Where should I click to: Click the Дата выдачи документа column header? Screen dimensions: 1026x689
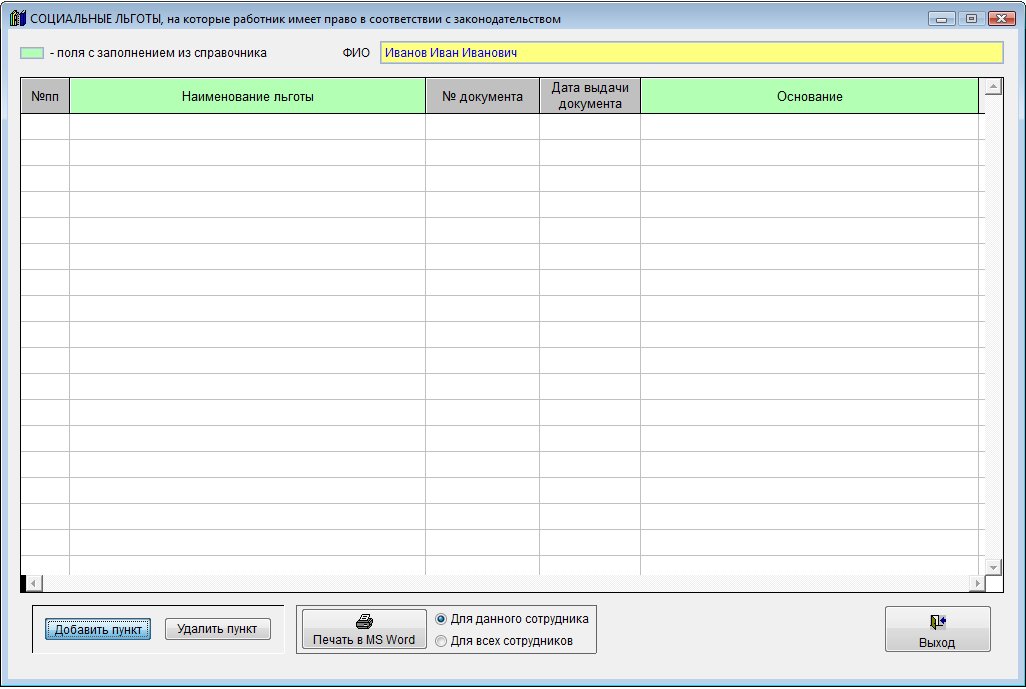click(x=590, y=96)
